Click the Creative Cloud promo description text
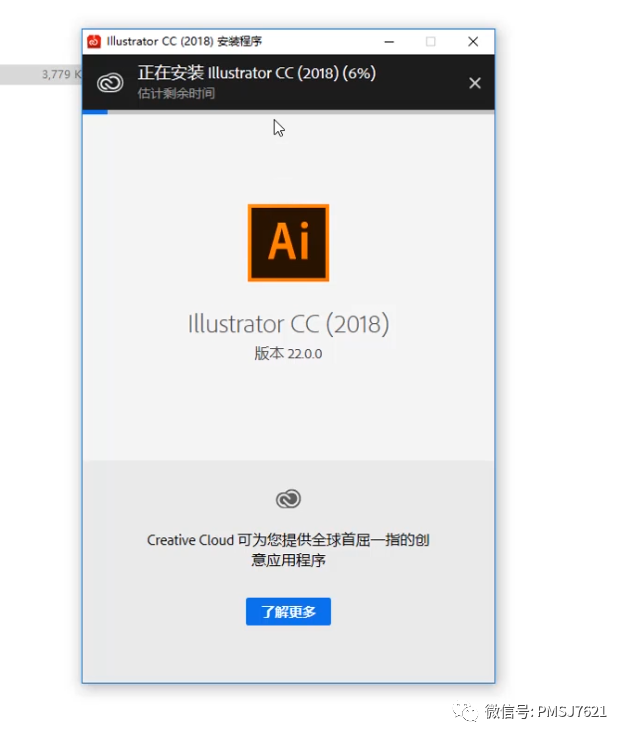The image size is (626, 739). (x=288, y=550)
